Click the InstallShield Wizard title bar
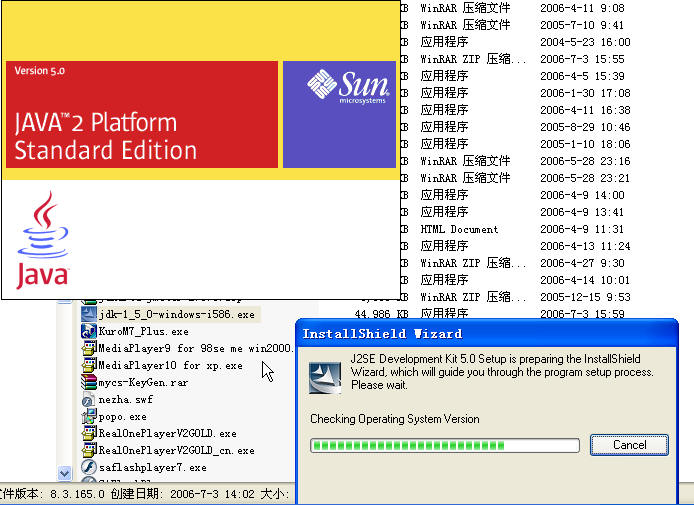The image size is (694, 505). coord(486,333)
